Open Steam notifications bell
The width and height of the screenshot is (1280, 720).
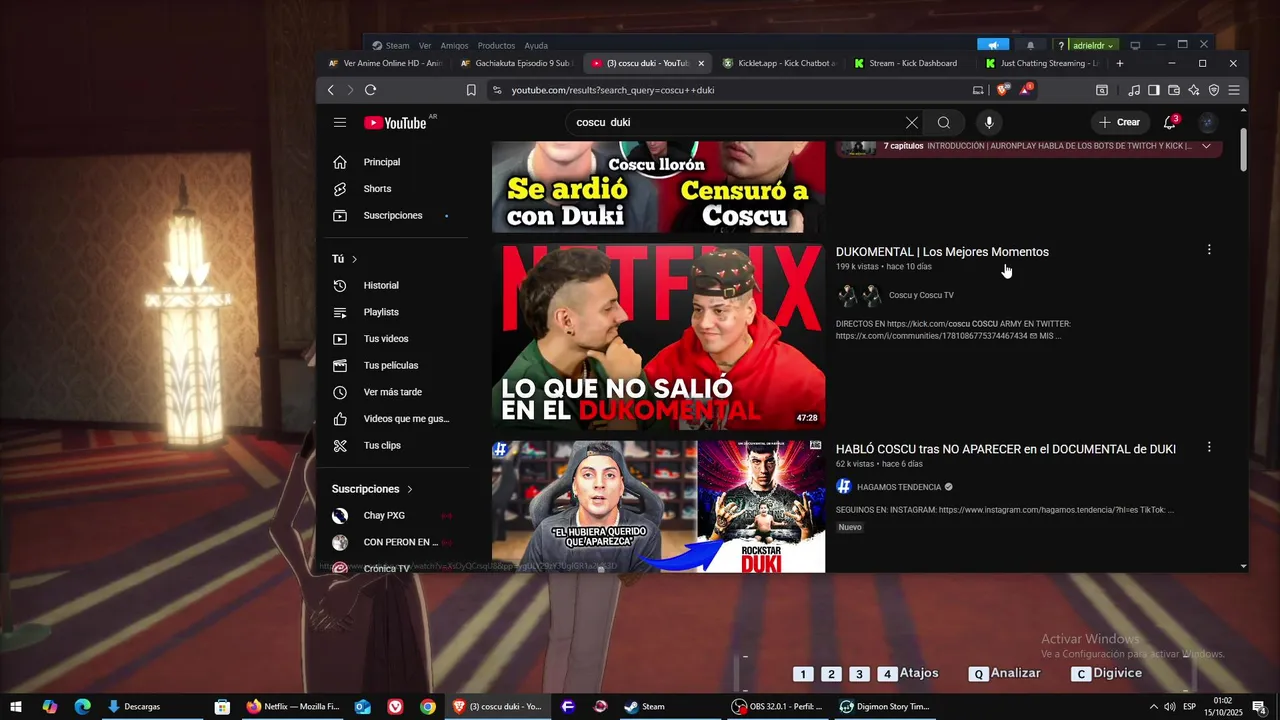click(1031, 45)
